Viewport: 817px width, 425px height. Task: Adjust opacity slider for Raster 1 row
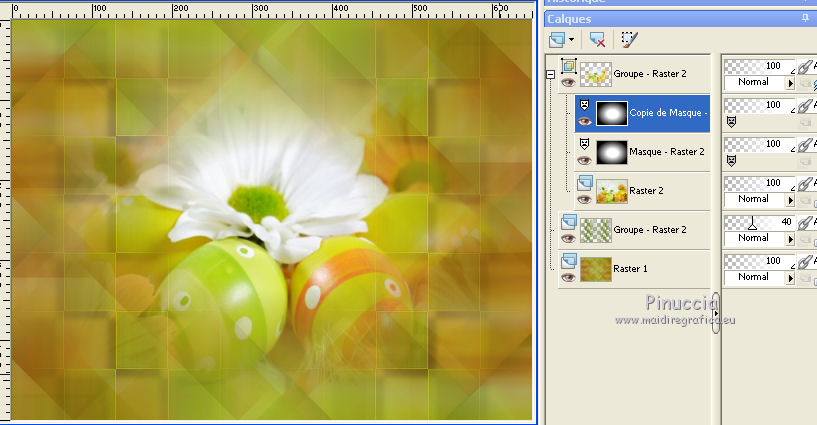pos(759,261)
